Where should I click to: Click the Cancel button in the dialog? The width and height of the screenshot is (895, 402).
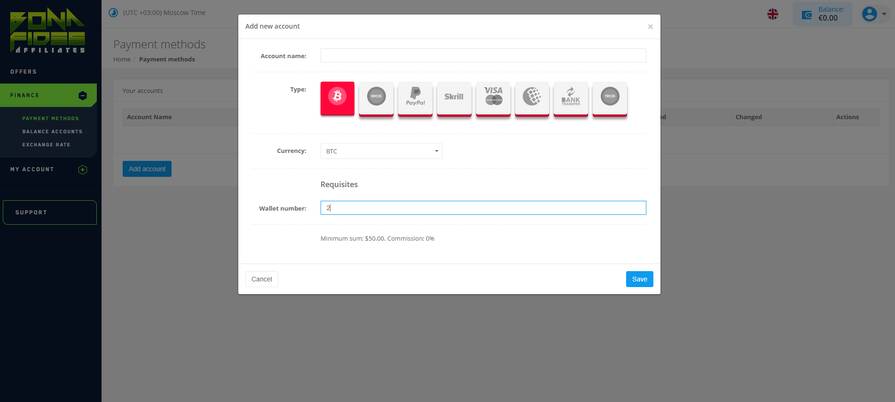261,279
